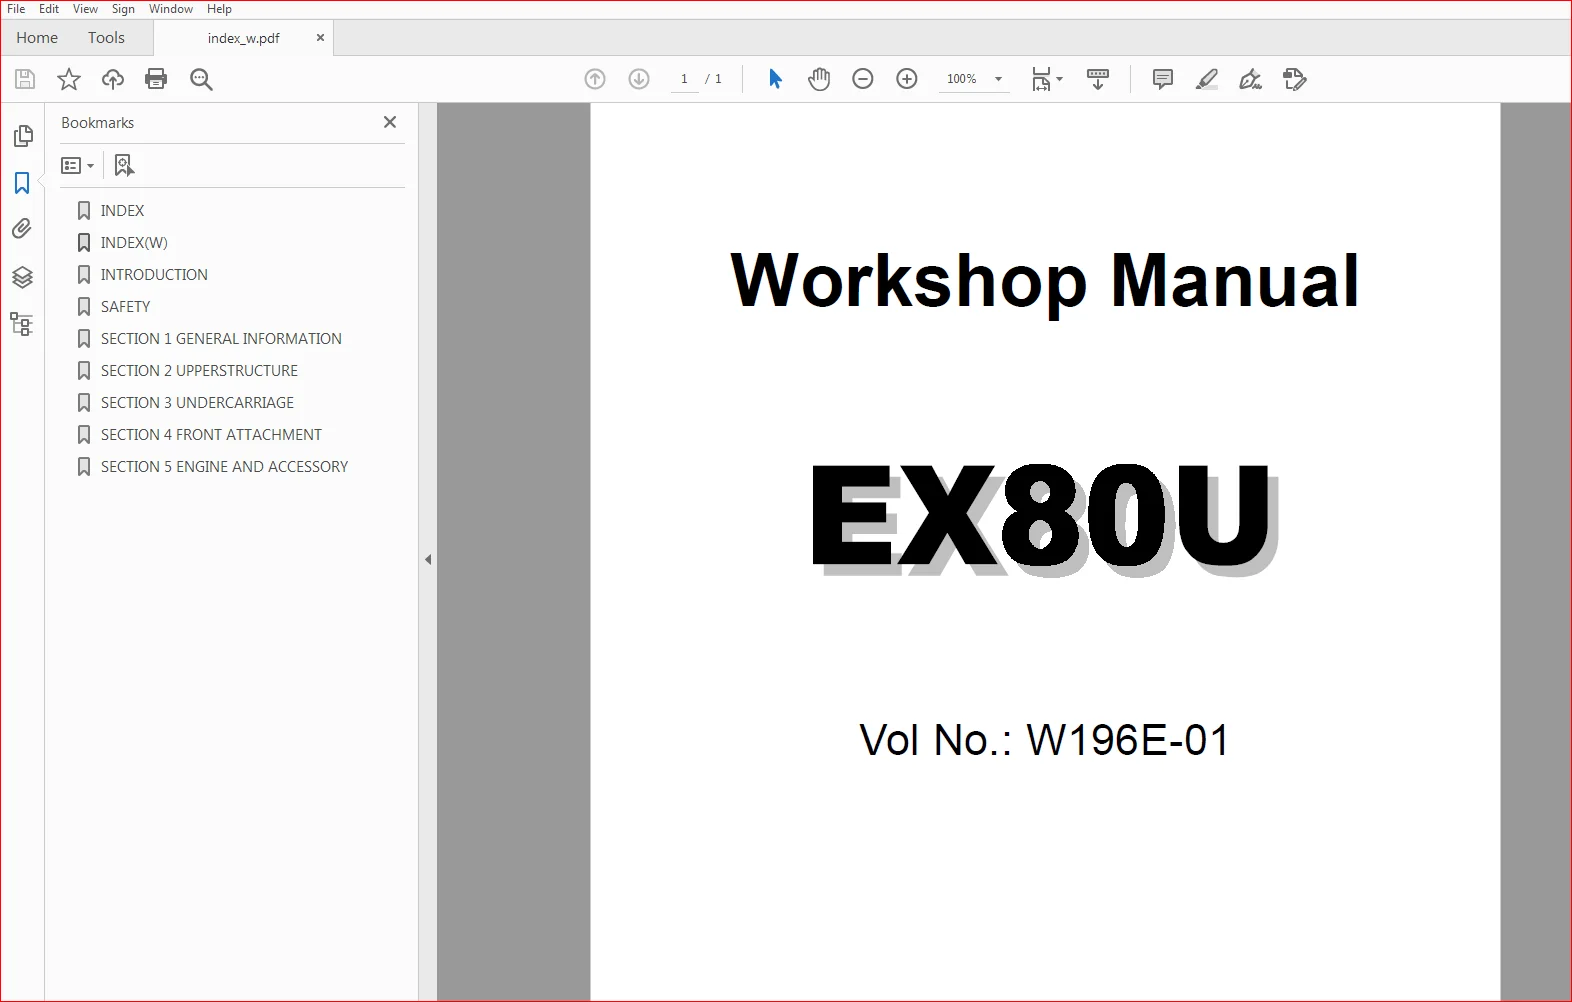Collapse the navigation pane arrow

(428, 559)
